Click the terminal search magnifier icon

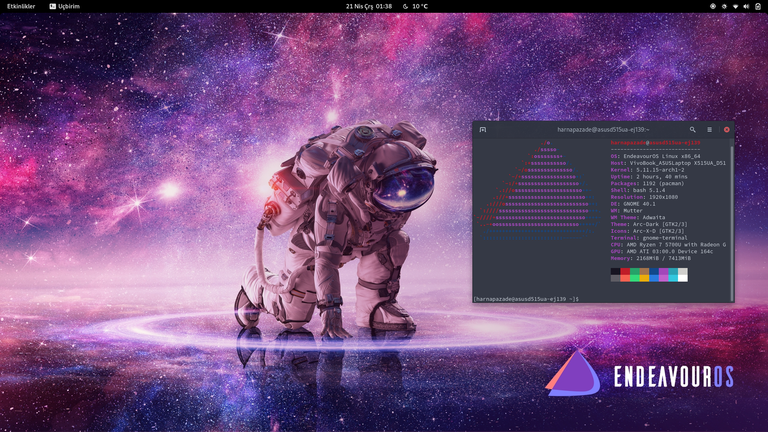click(692, 129)
